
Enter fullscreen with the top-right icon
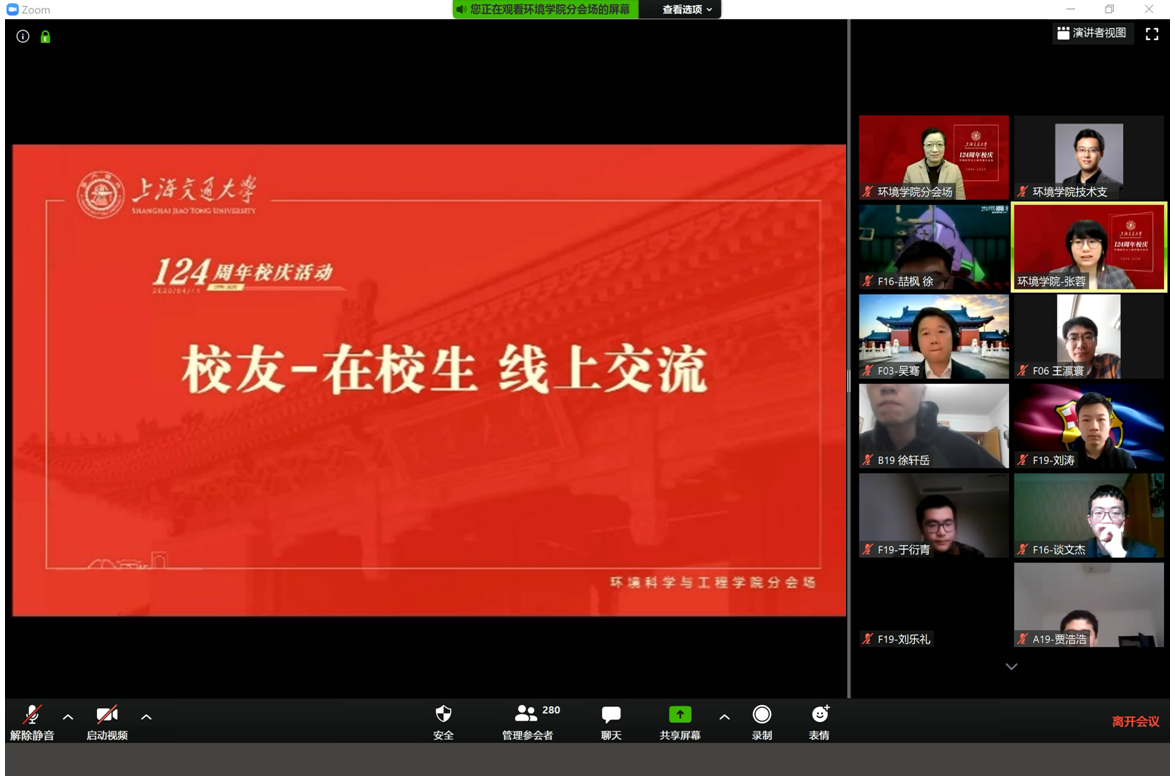click(x=1152, y=33)
